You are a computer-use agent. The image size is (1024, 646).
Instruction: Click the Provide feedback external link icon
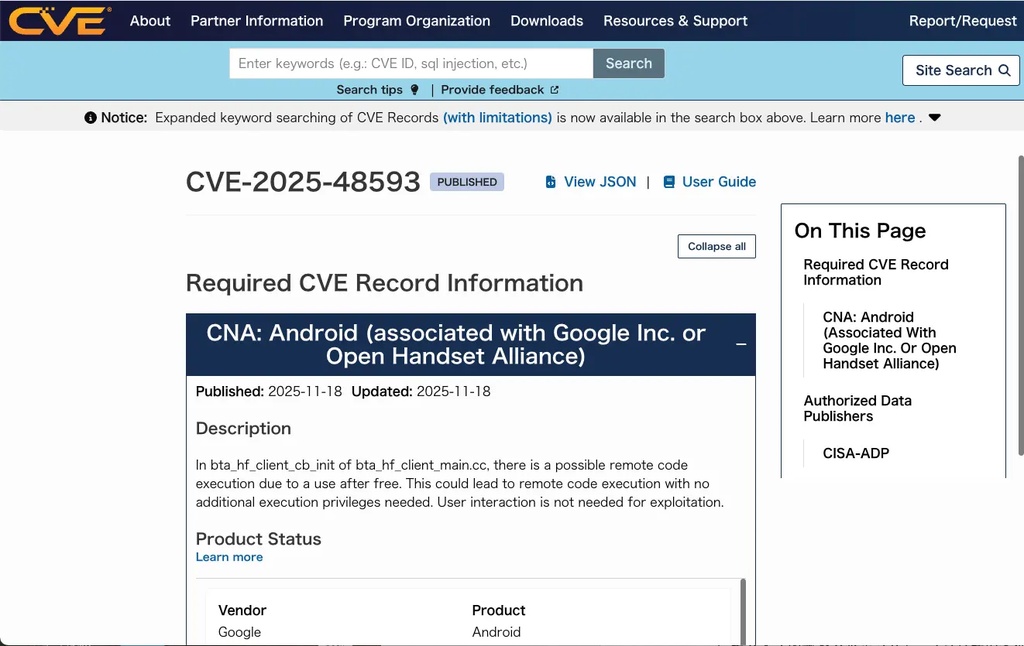554,90
